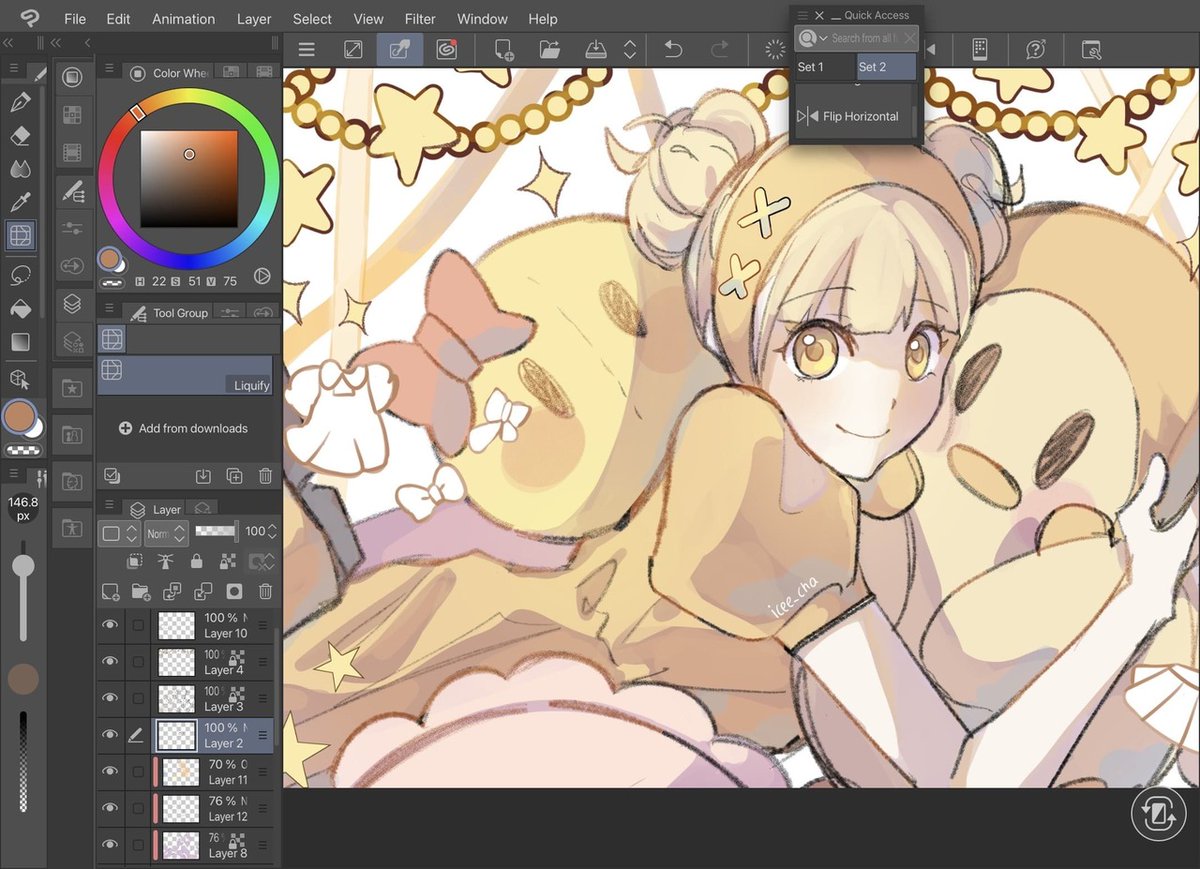Create a new layer folder
The image size is (1200, 869).
coord(140,591)
